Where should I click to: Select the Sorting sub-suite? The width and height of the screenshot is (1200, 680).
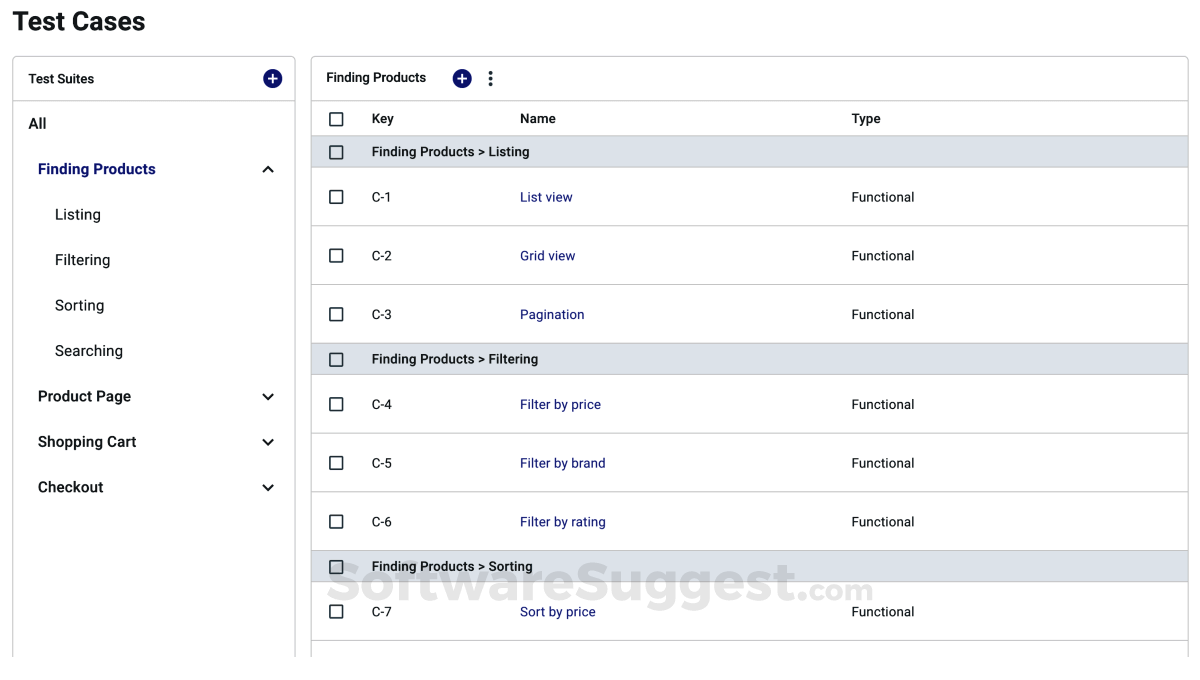coord(79,305)
